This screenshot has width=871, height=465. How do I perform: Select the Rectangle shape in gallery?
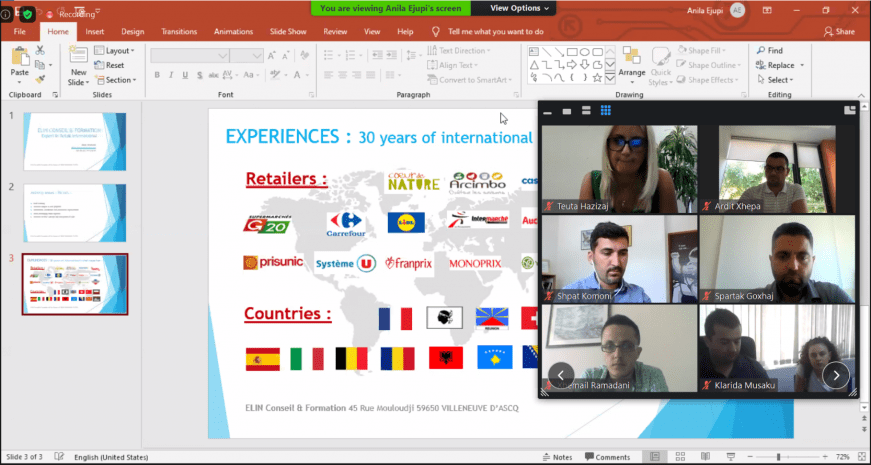572,52
